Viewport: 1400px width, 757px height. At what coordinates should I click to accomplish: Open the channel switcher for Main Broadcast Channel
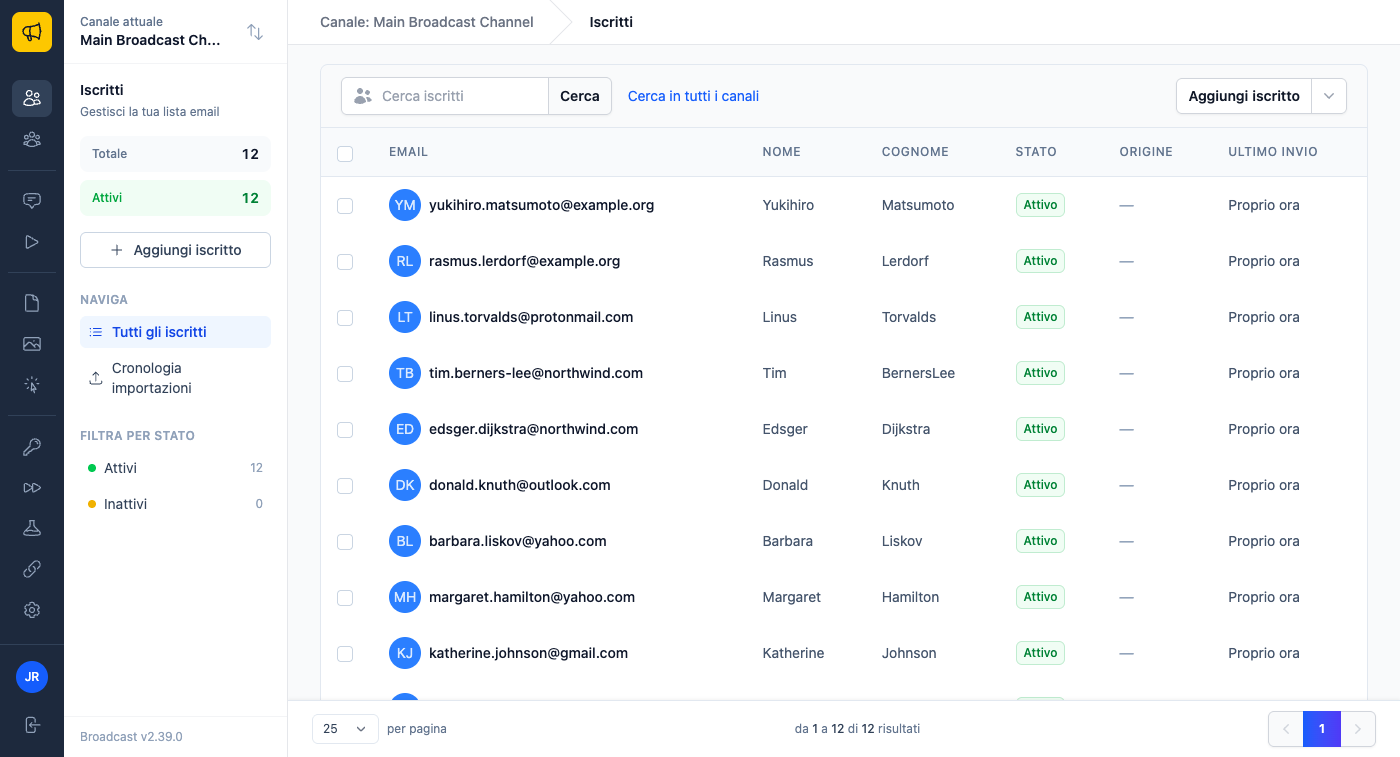point(255,32)
